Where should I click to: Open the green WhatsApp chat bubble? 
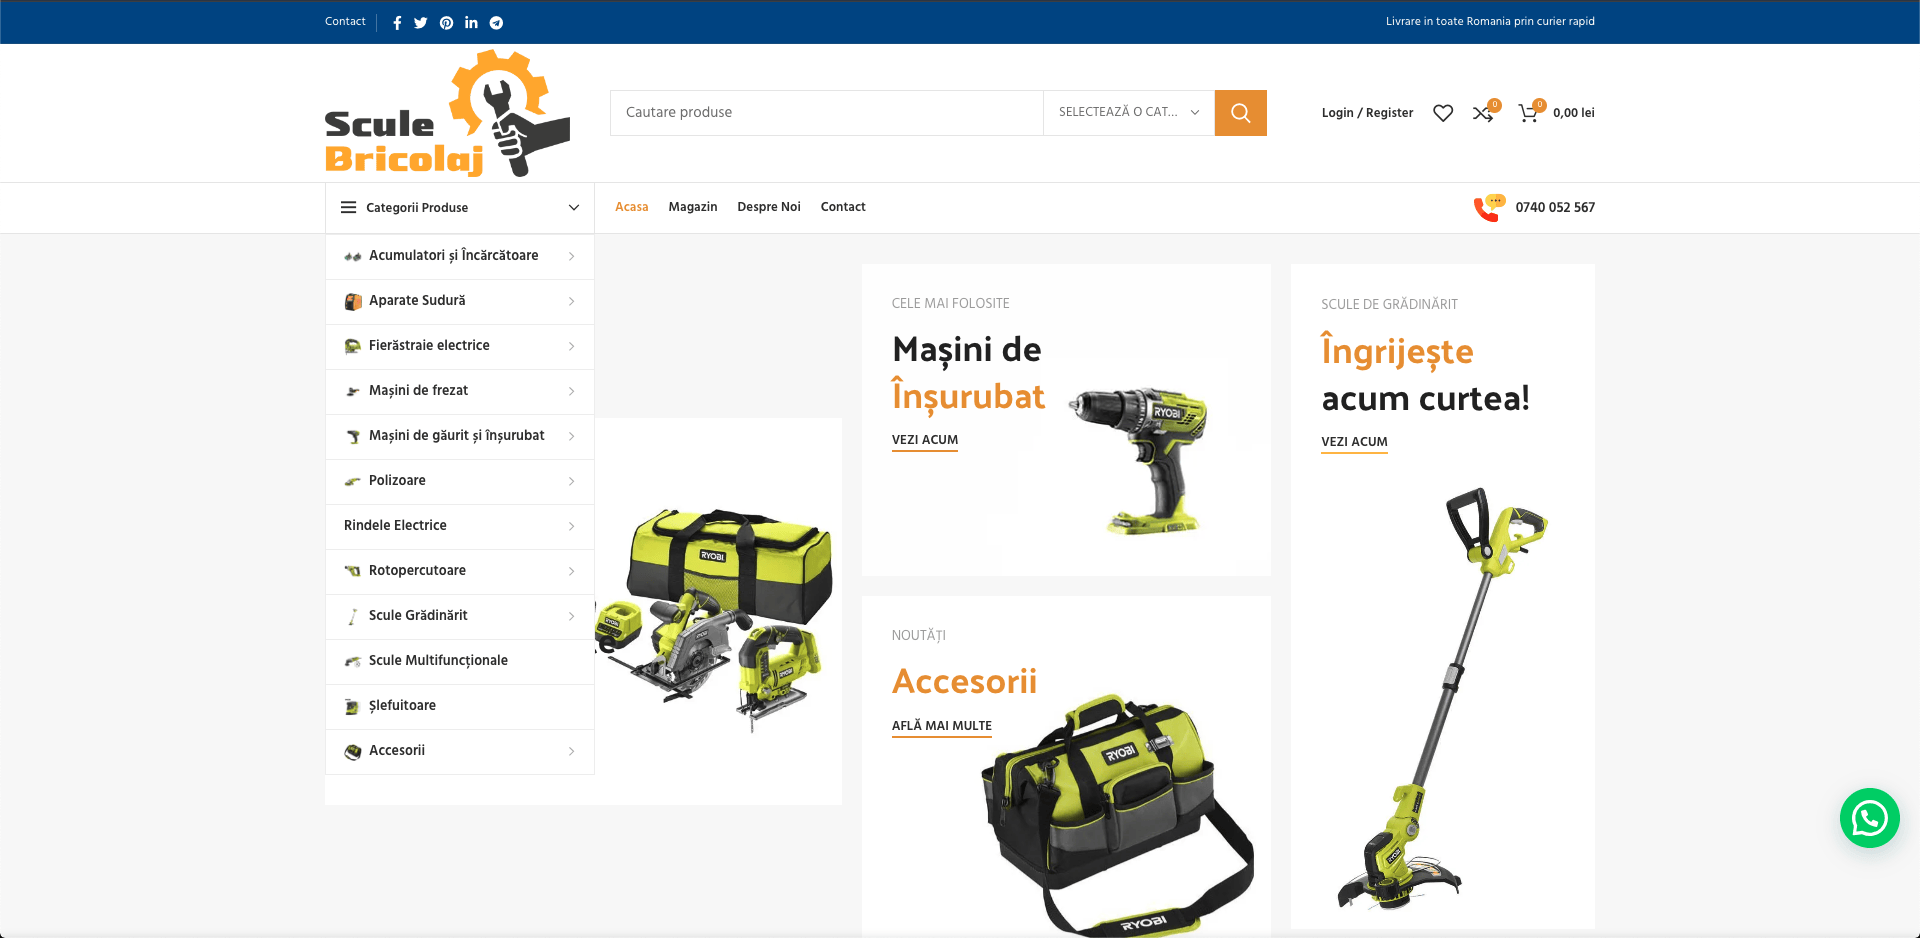coord(1869,818)
